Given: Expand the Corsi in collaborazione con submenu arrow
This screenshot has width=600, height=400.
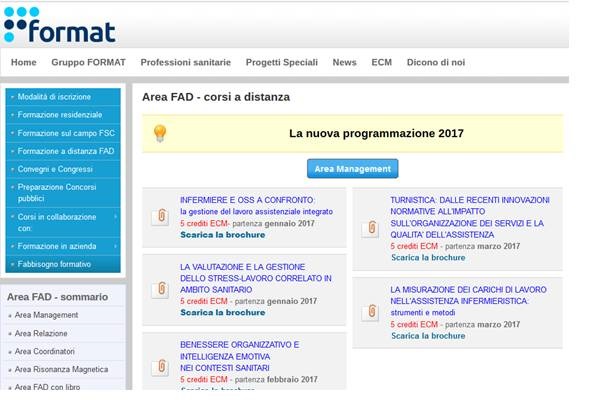Looking at the screenshot, I should point(115,217).
